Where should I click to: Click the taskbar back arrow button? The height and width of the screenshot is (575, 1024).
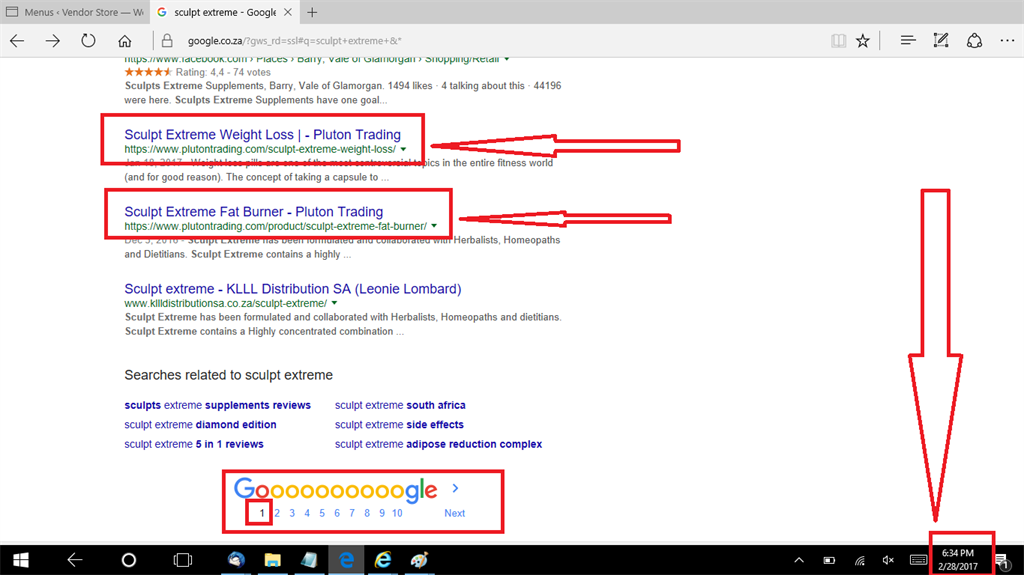coord(74,560)
